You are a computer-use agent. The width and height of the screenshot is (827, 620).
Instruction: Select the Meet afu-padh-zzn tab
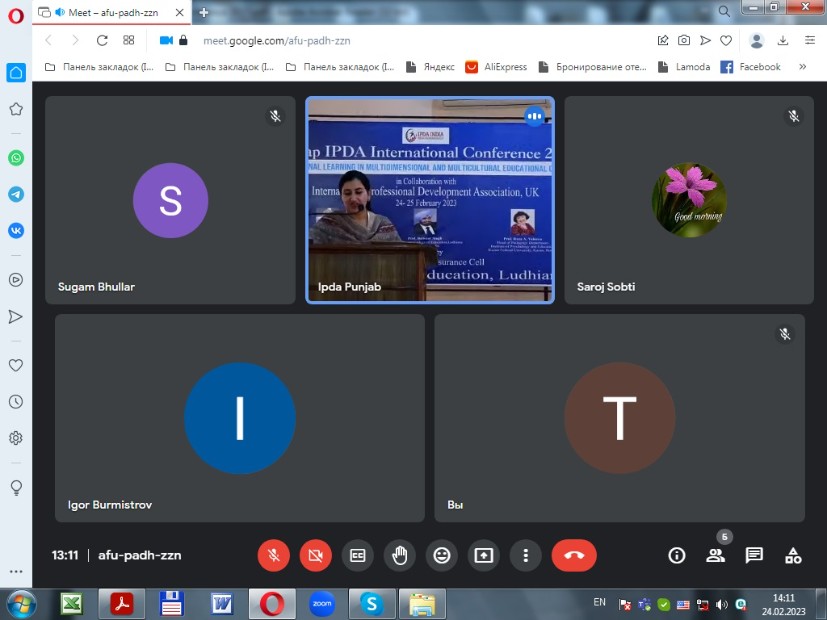tap(110, 12)
